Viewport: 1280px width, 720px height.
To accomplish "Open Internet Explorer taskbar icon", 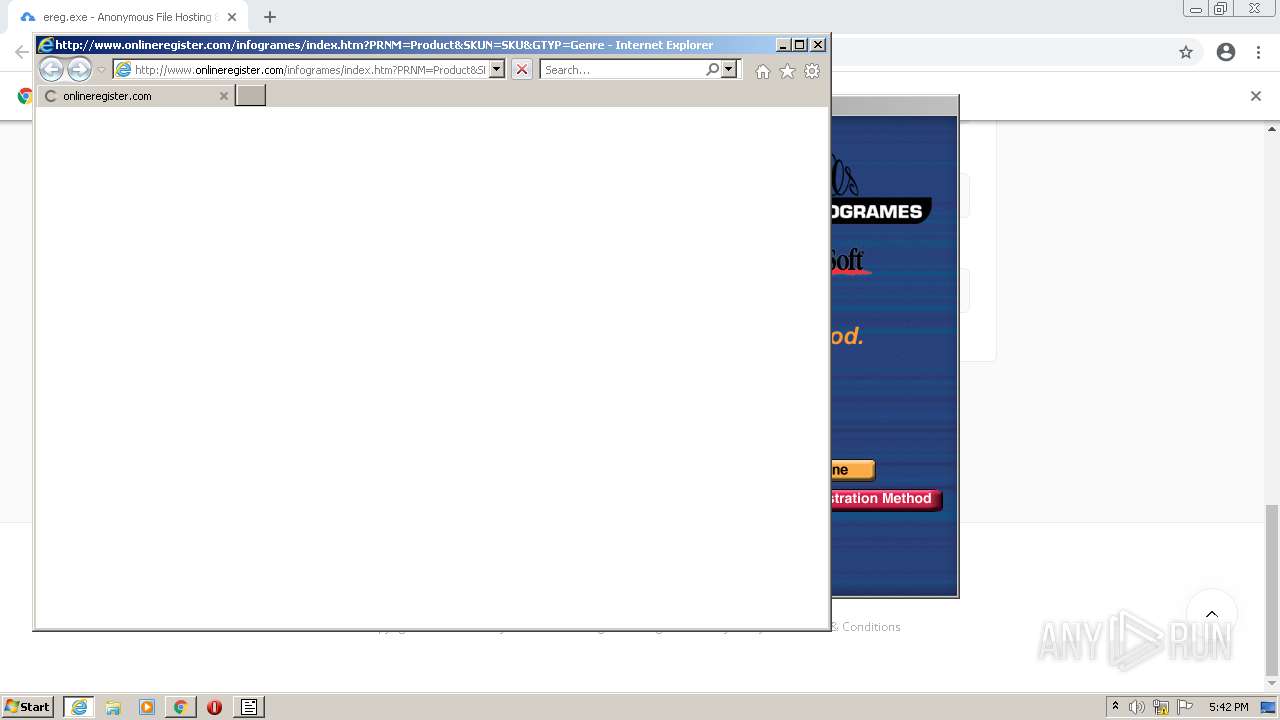I will 79,707.
